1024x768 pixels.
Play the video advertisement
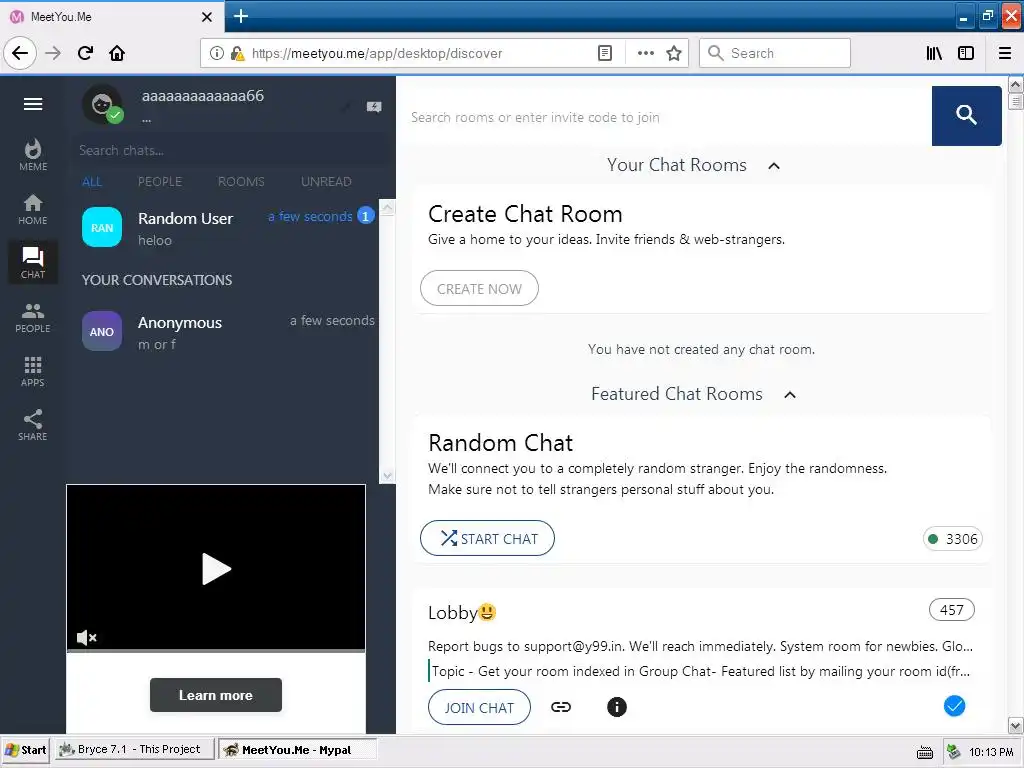pos(216,569)
